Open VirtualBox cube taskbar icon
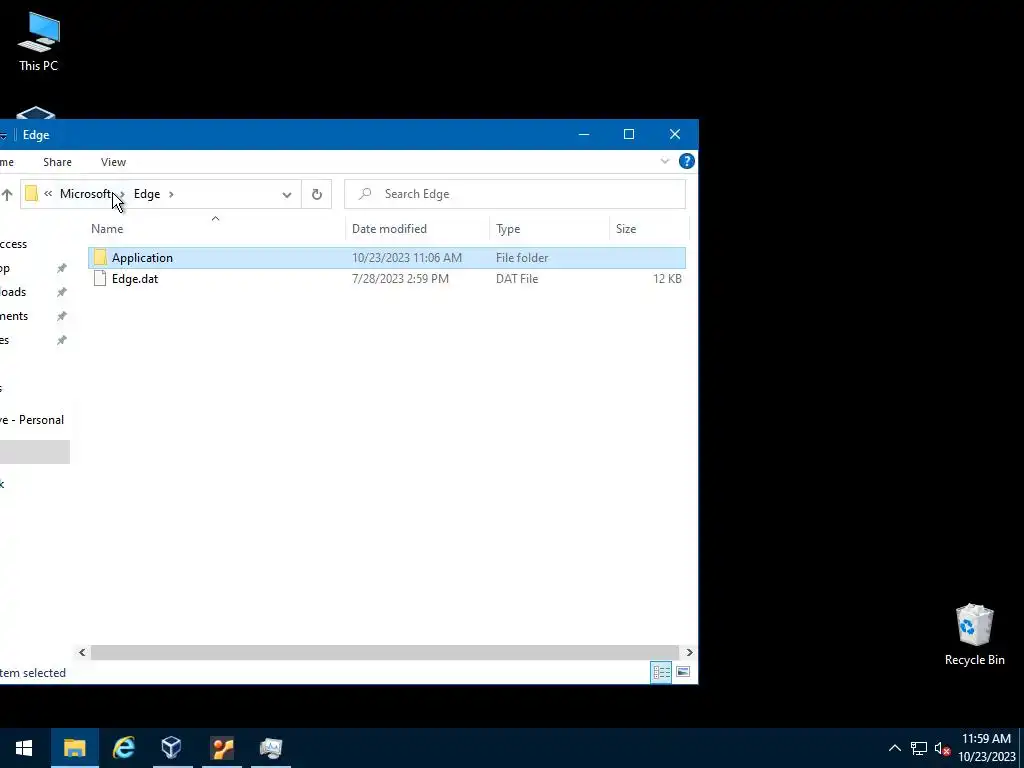1024x768 pixels. pyautogui.click(x=172, y=748)
